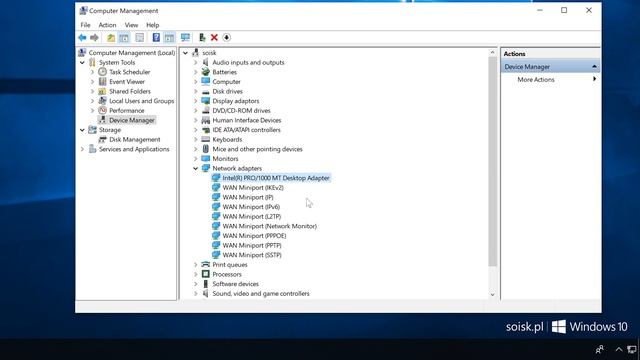
Task: Collapse the System Tools tree node
Action: (82, 62)
